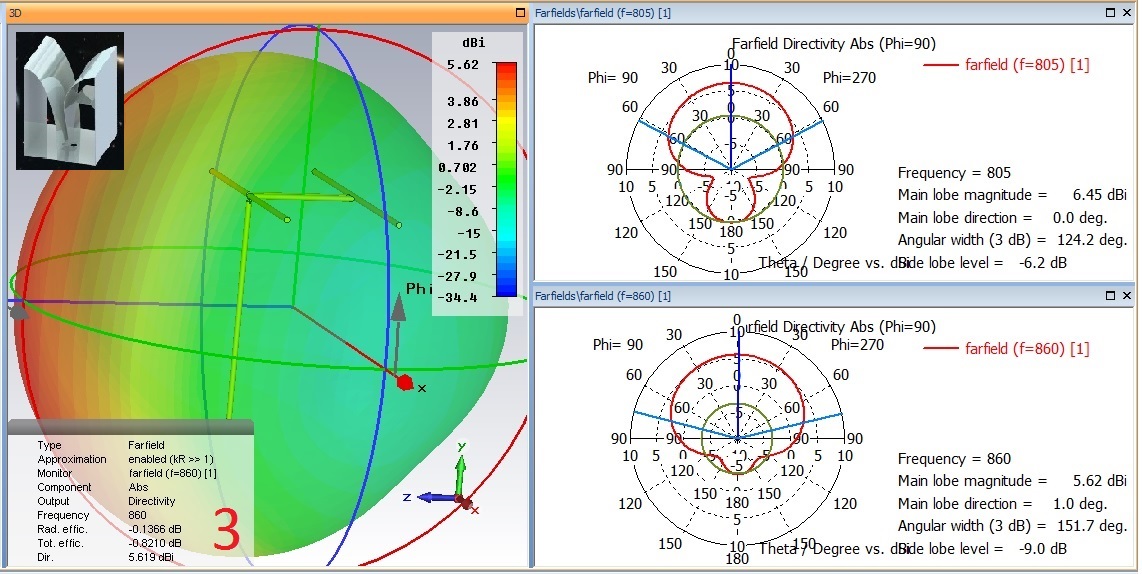Click the red farfield (f=860) [1] legend entry
Image resolution: width=1142 pixels, height=574 pixels.
1007,348
